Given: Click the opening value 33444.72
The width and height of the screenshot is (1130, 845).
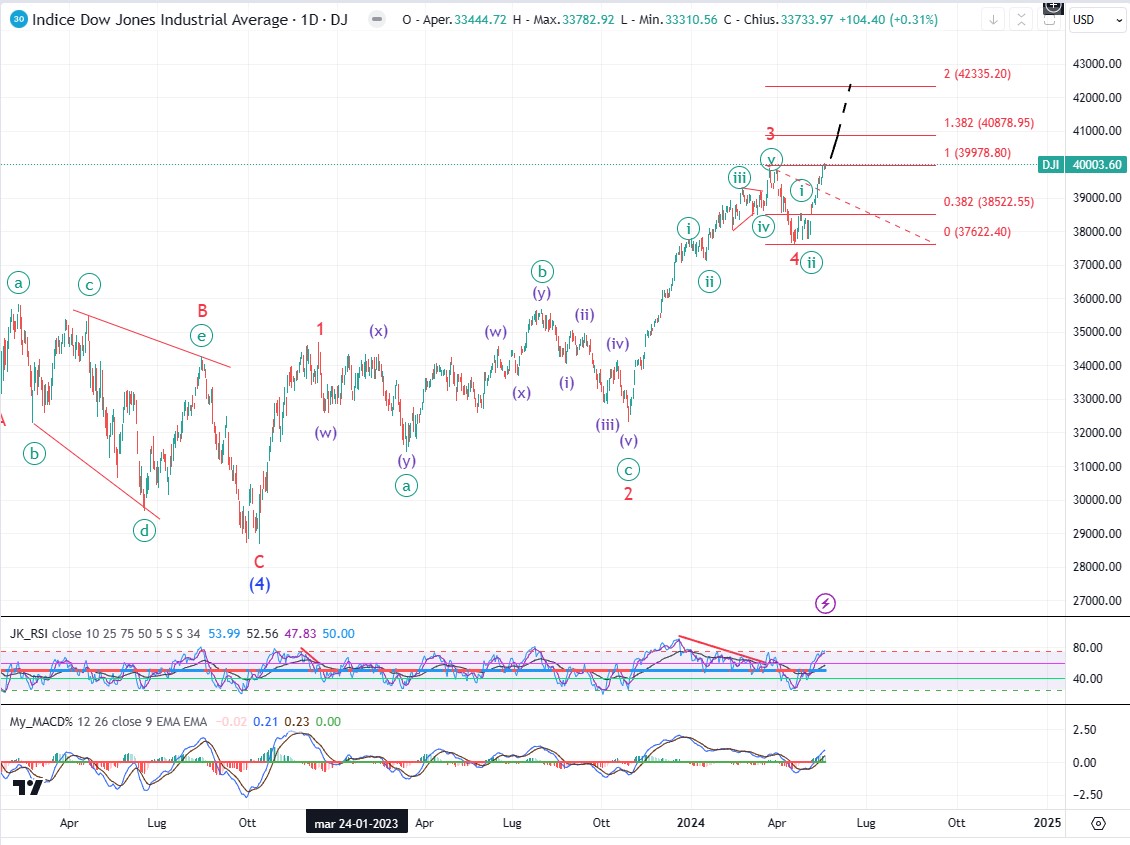Looking at the screenshot, I should tap(481, 20).
